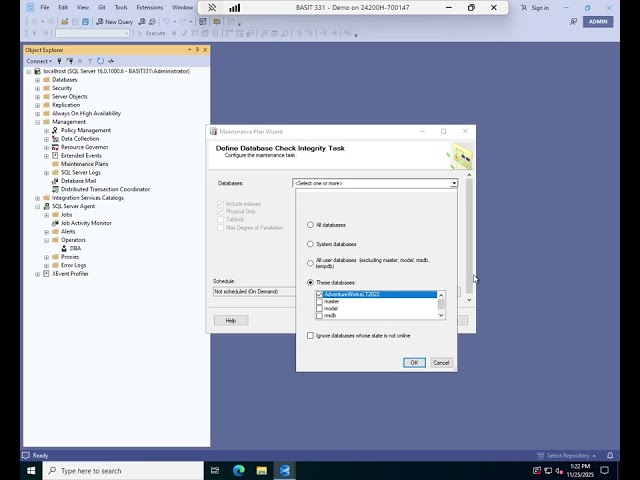Check the master database checkbox

coord(319,302)
